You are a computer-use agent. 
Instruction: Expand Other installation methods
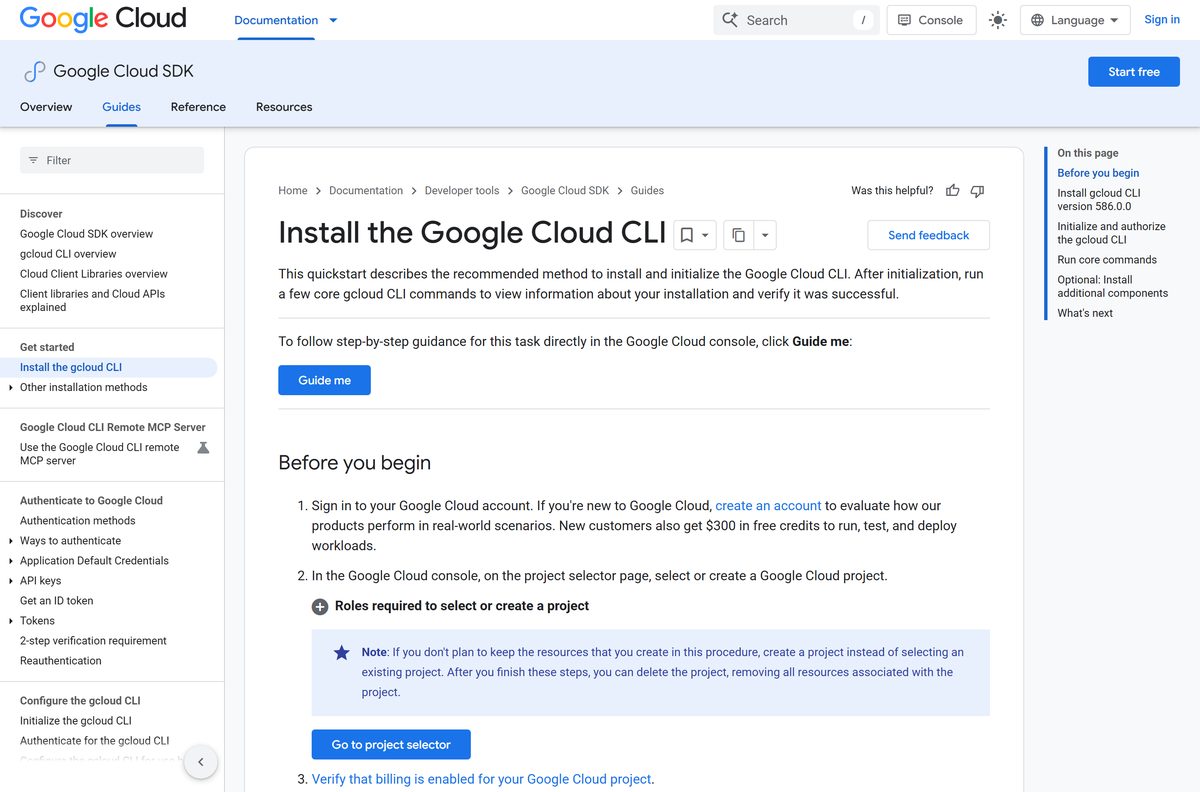11,387
